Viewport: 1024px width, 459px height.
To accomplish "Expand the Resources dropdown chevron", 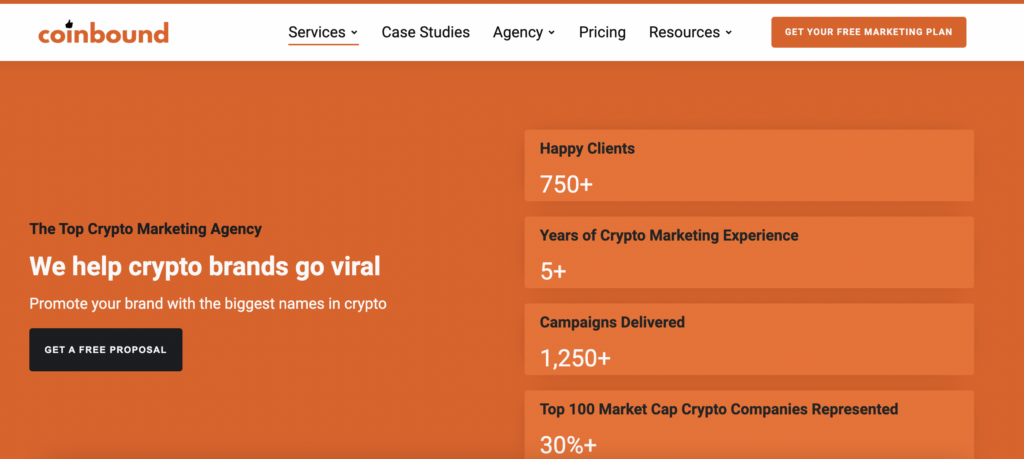I will click(x=728, y=33).
